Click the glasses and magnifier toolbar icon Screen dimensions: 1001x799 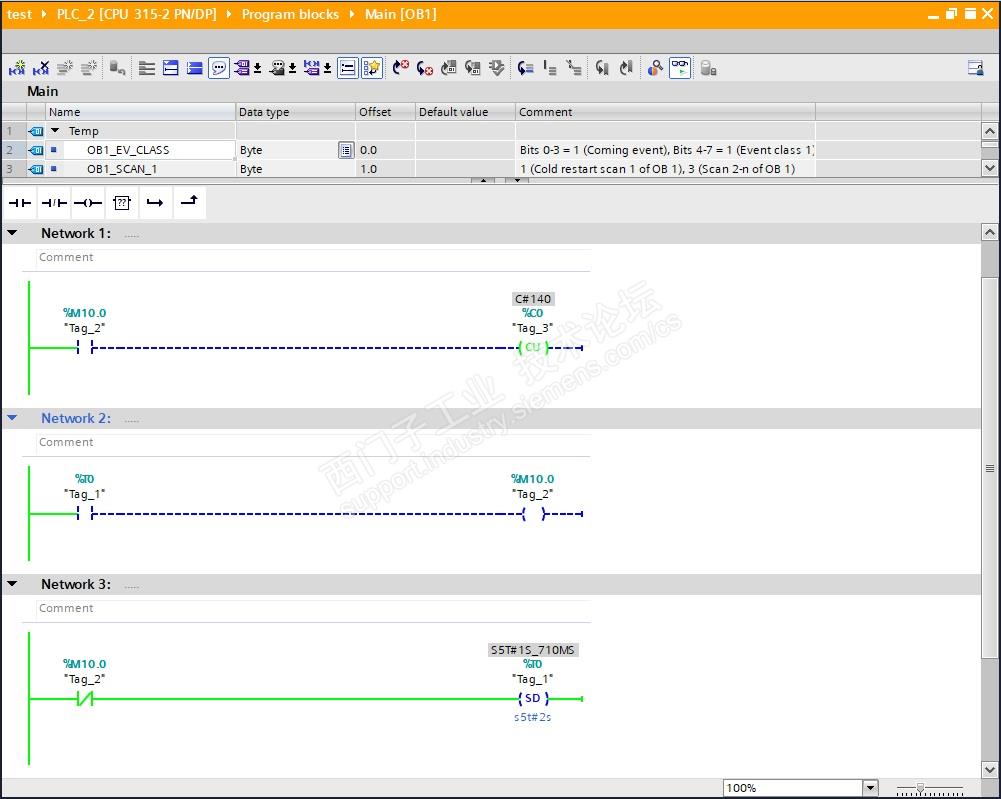(x=655, y=68)
